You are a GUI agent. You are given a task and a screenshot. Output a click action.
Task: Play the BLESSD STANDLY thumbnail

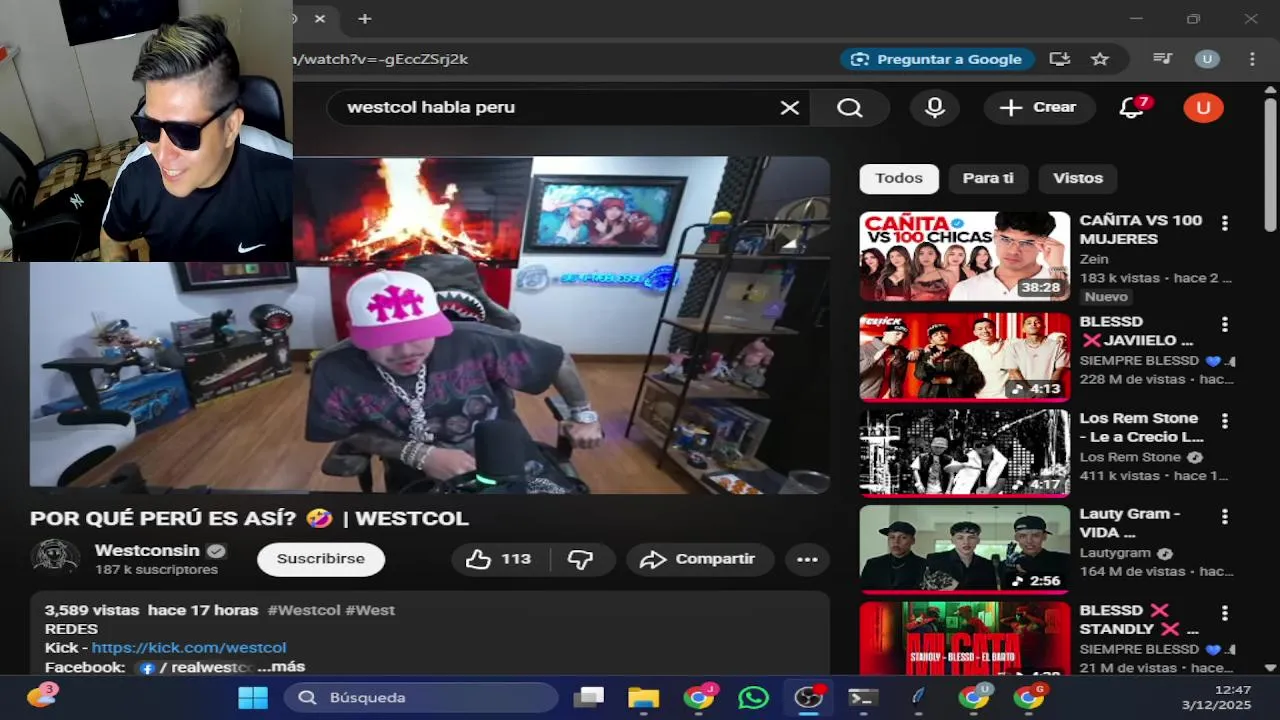click(964, 638)
